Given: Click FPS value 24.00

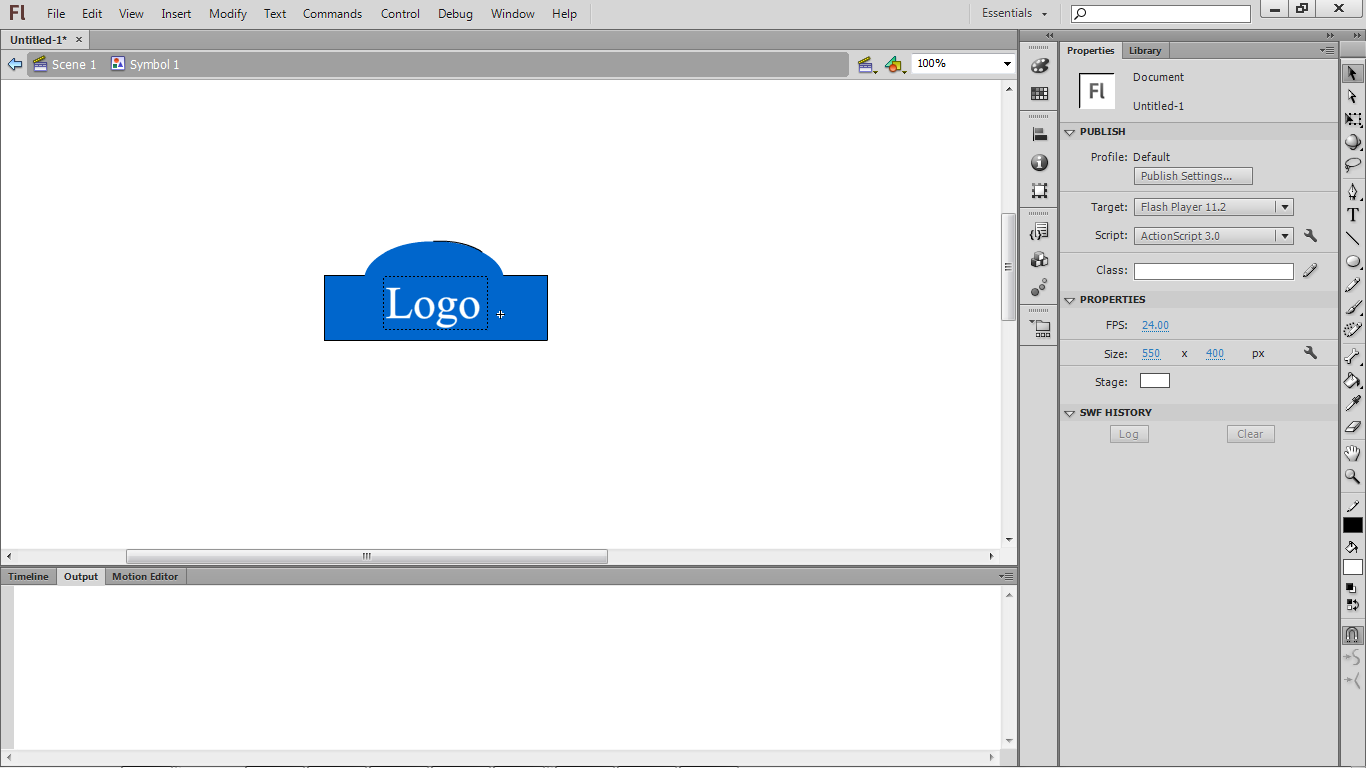Looking at the screenshot, I should [x=1155, y=325].
